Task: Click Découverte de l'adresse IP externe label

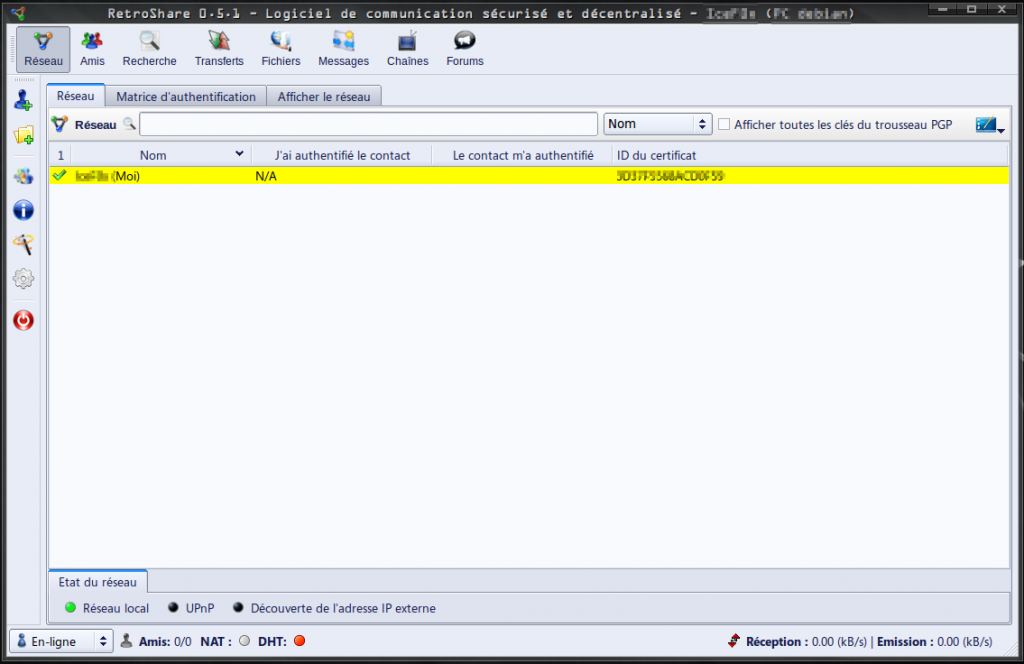Action: point(343,609)
